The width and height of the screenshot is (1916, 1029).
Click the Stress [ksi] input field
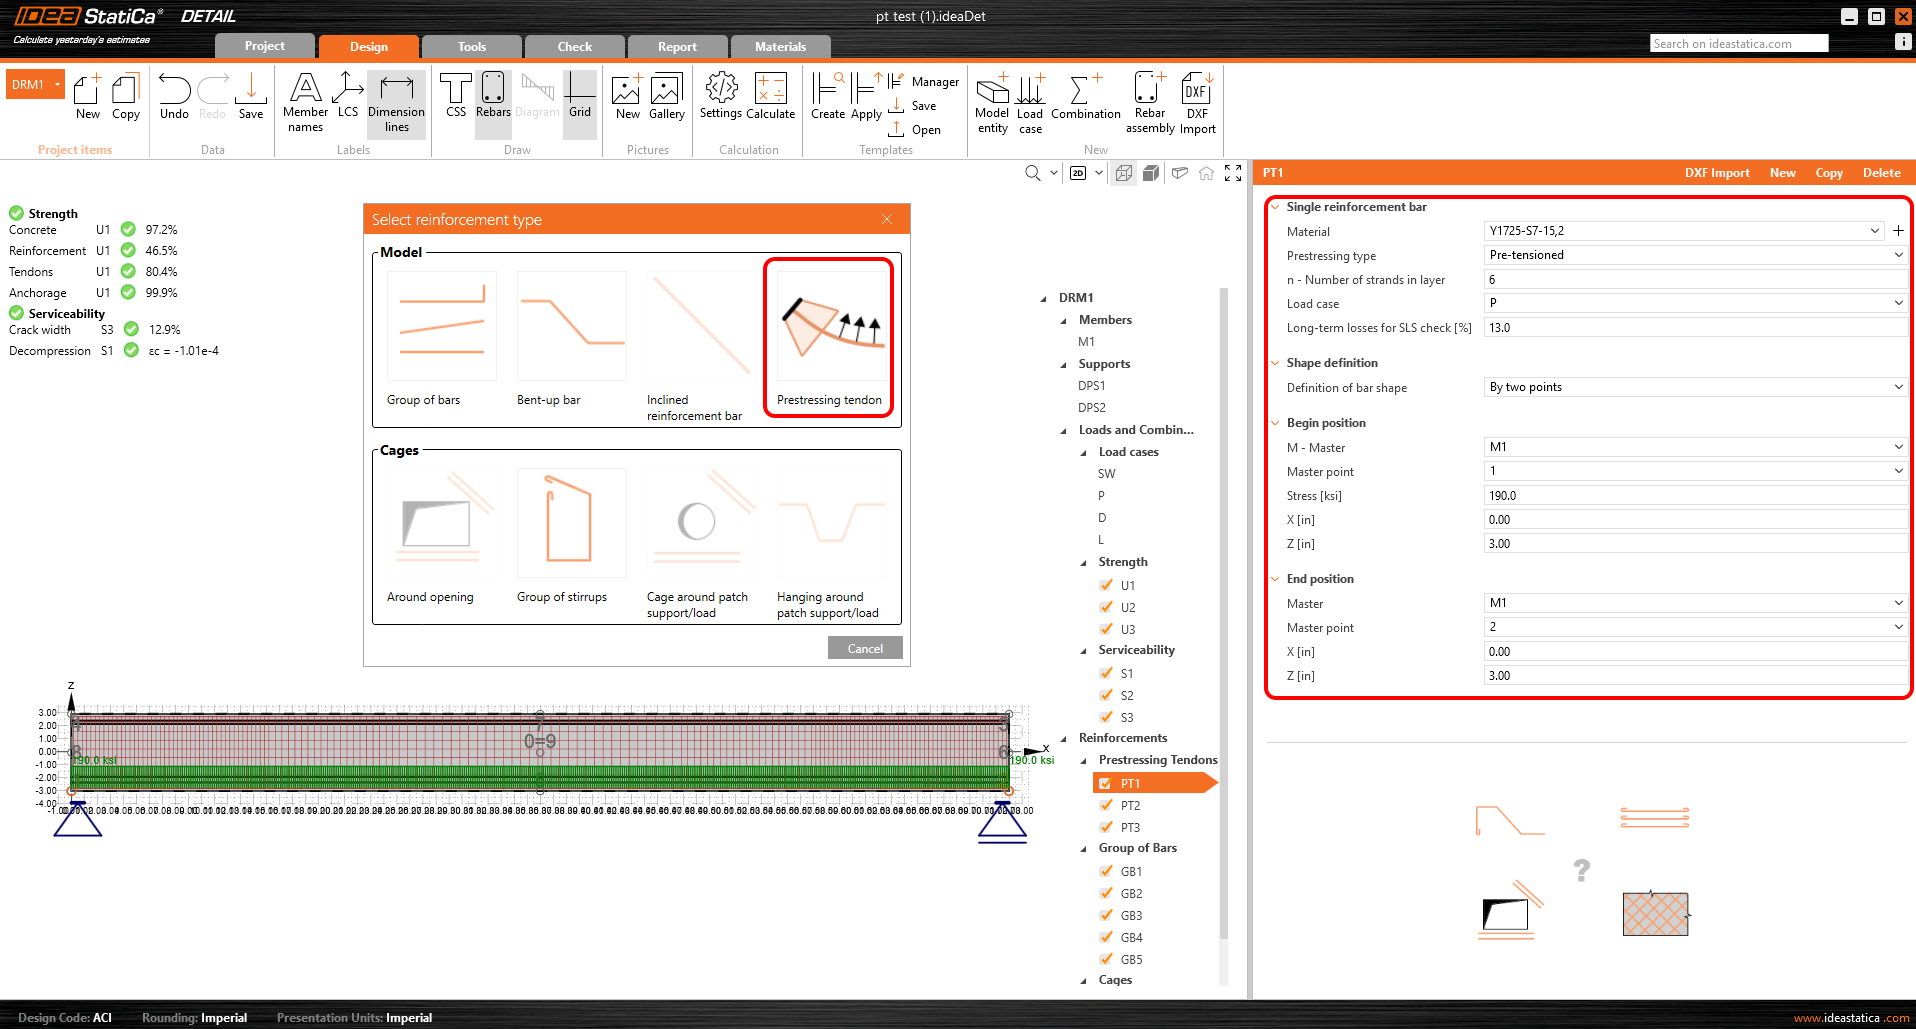coord(1695,495)
